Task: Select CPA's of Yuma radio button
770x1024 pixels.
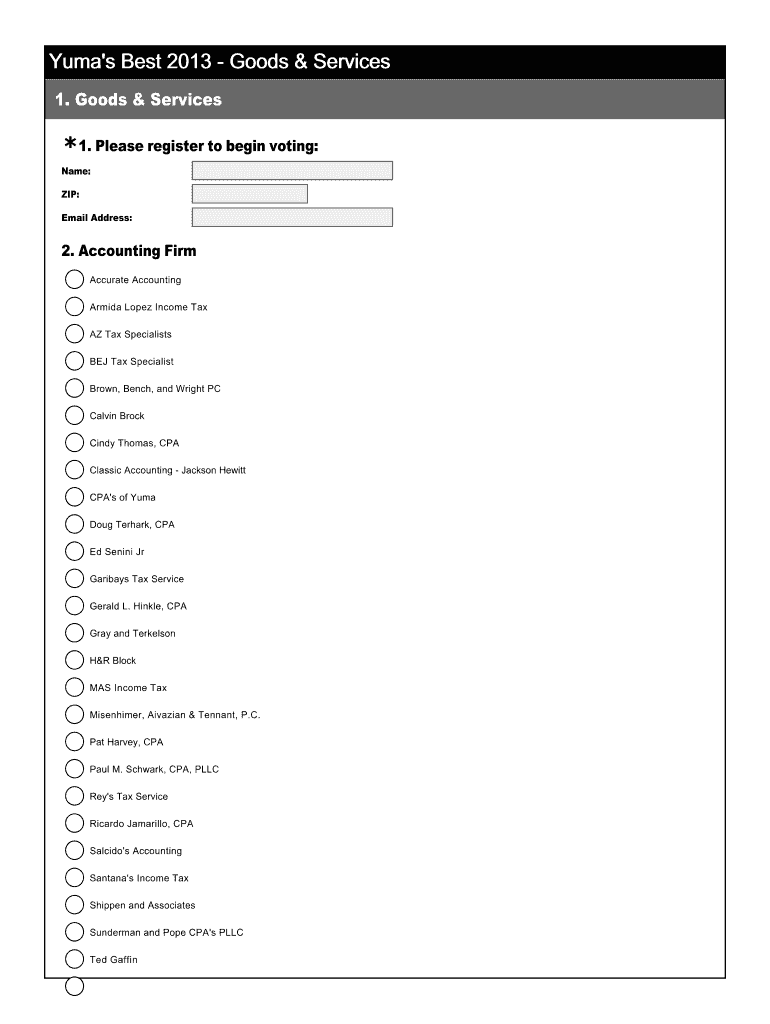Action: pyautogui.click(x=75, y=497)
